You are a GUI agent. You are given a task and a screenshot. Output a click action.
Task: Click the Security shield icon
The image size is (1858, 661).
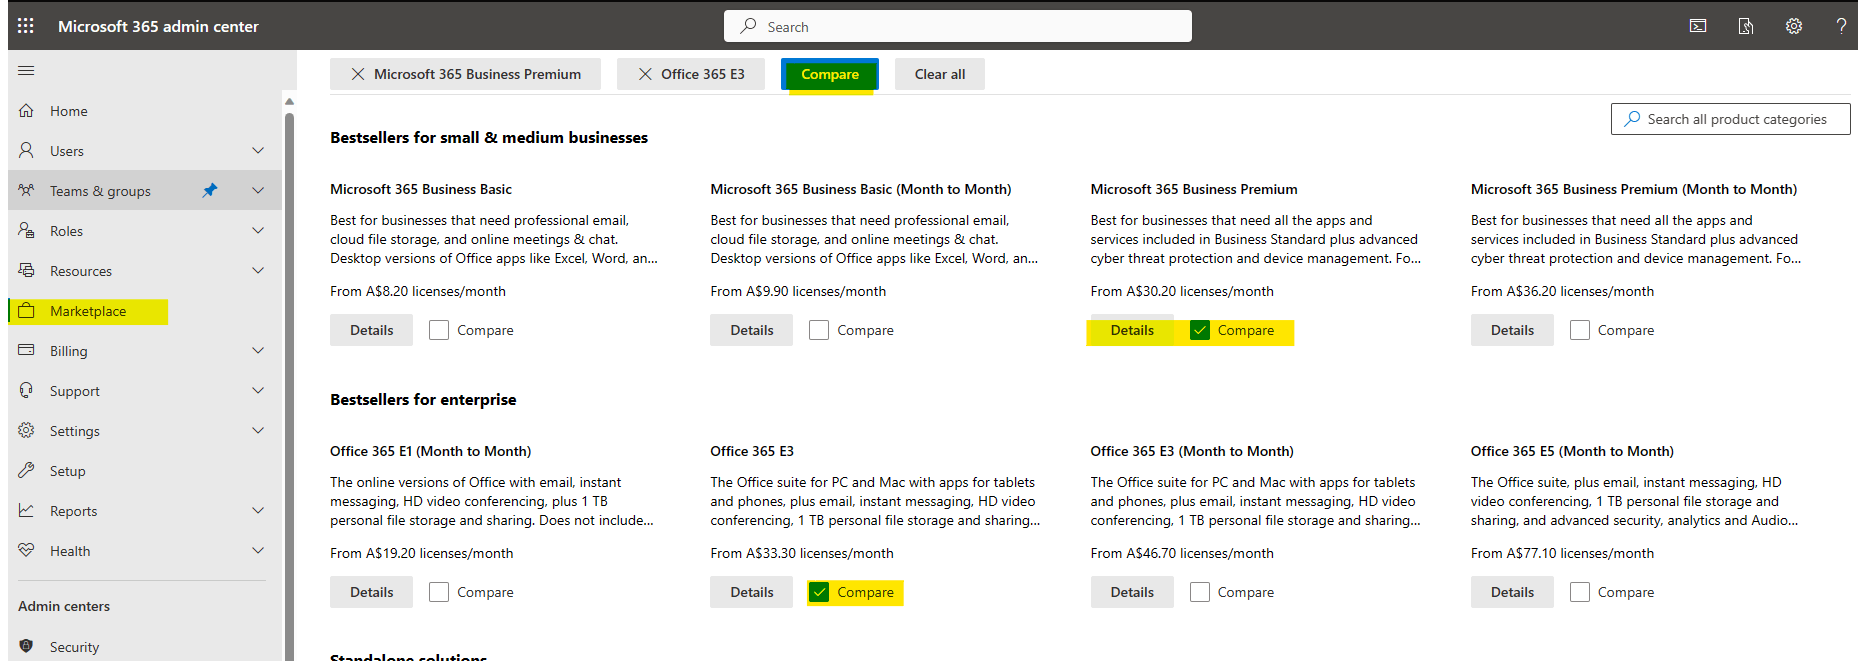[x=26, y=646]
